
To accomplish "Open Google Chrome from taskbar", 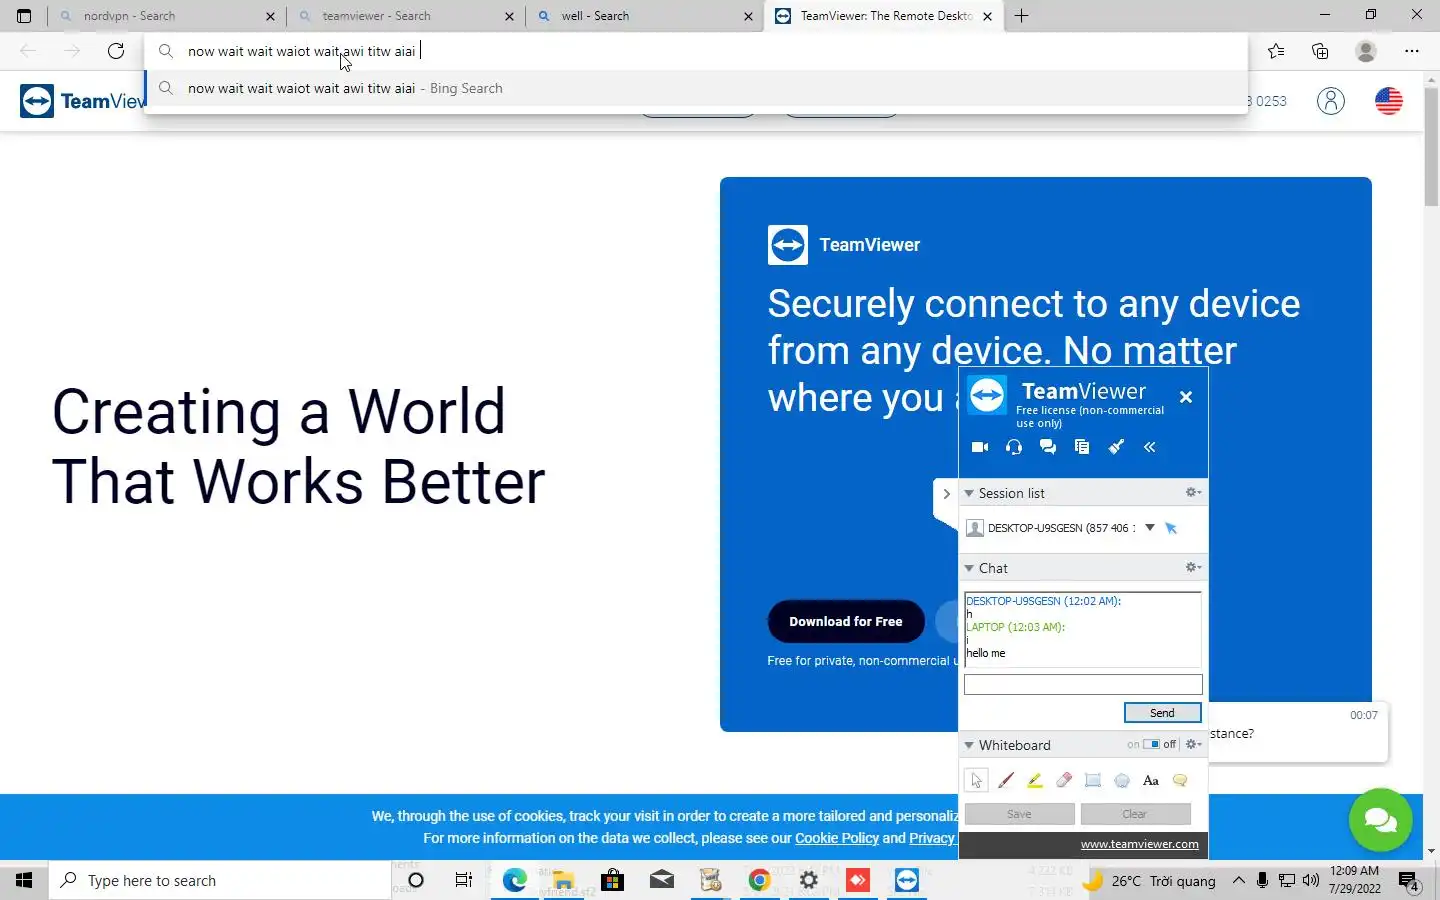I will (x=760, y=880).
